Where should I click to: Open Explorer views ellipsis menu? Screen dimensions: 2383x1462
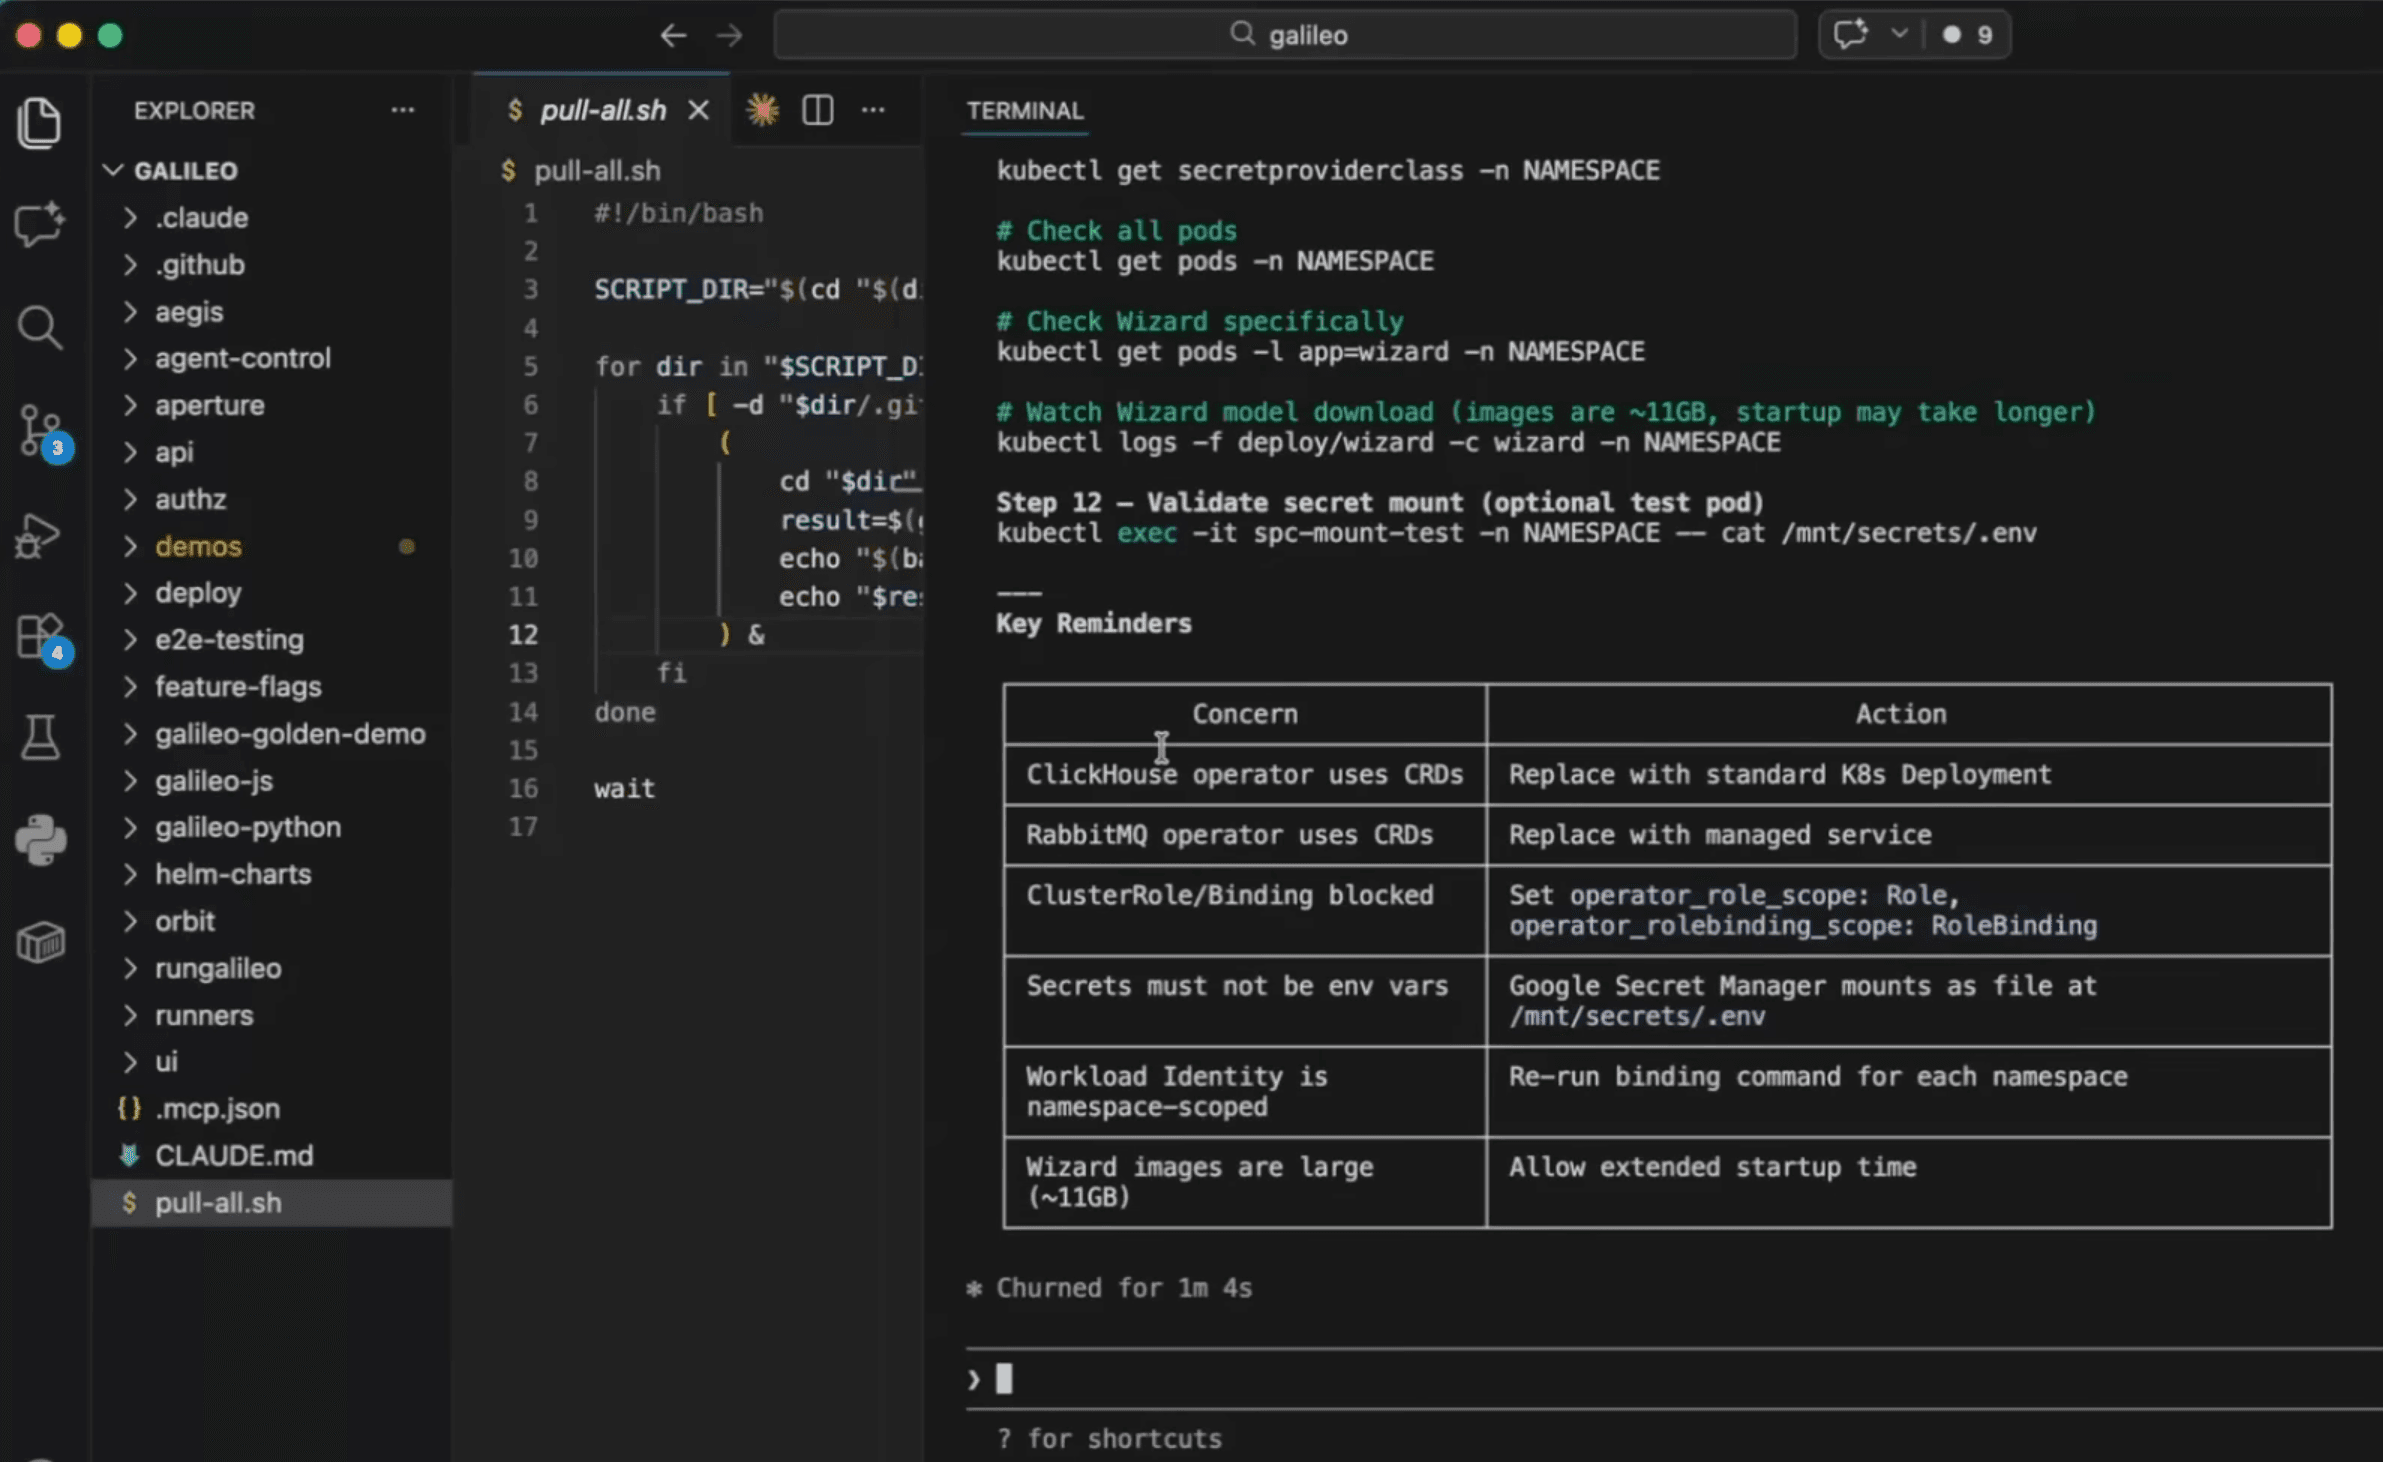click(403, 110)
